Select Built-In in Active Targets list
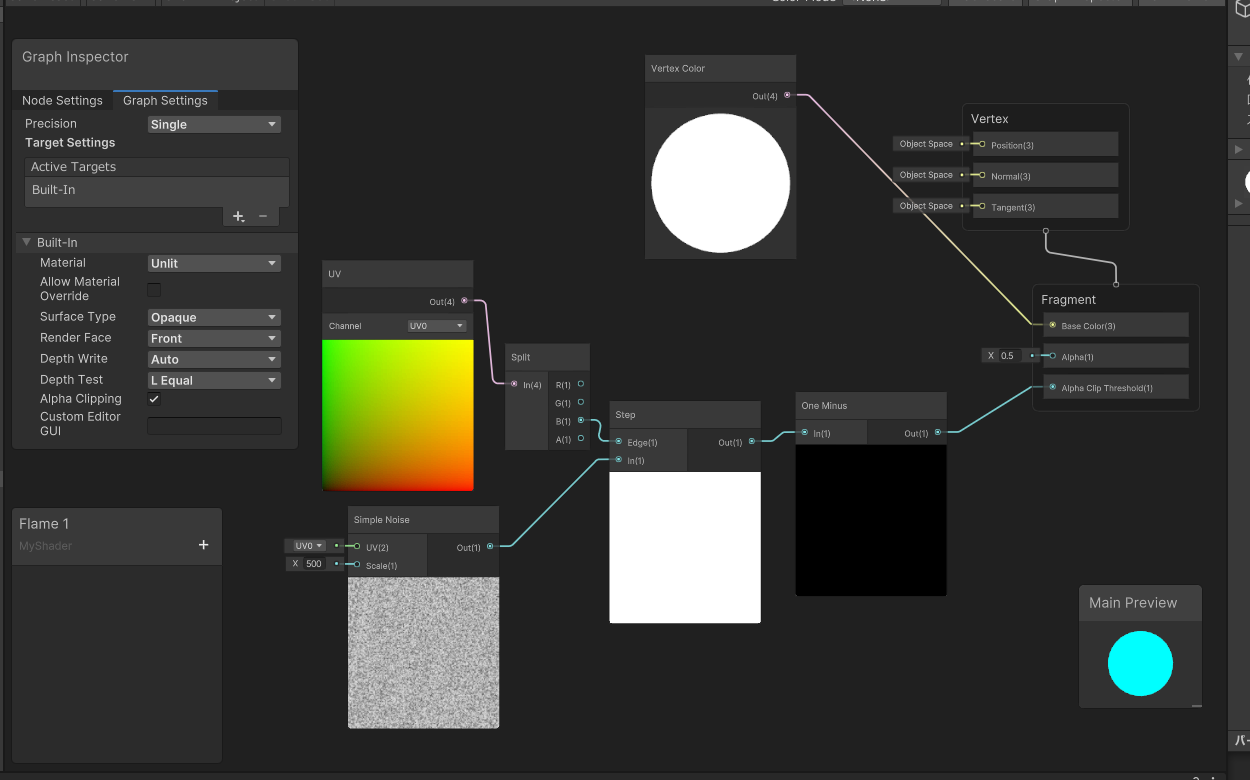The height and width of the screenshot is (780, 1250). pyautogui.click(x=155, y=190)
